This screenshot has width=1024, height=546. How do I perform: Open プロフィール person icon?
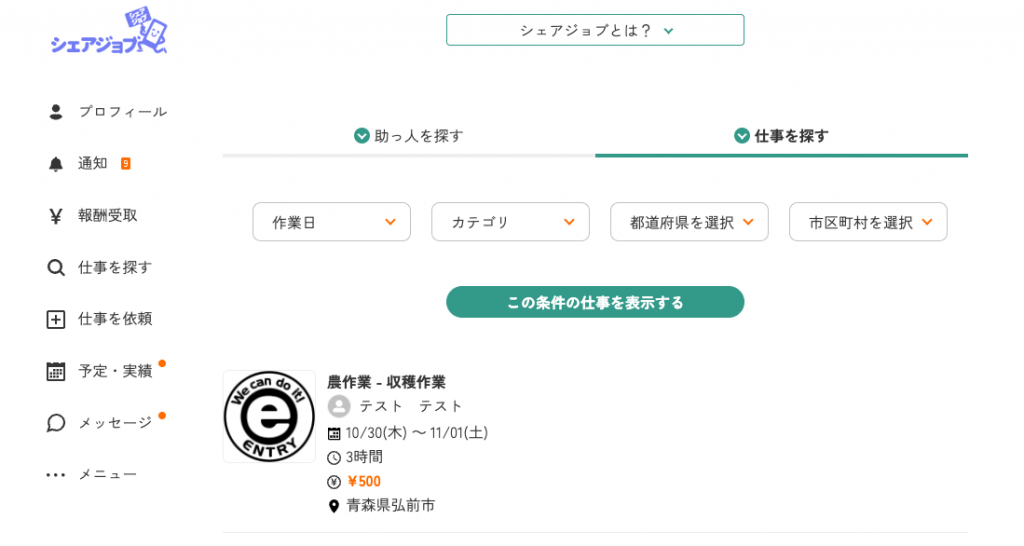tap(56, 112)
